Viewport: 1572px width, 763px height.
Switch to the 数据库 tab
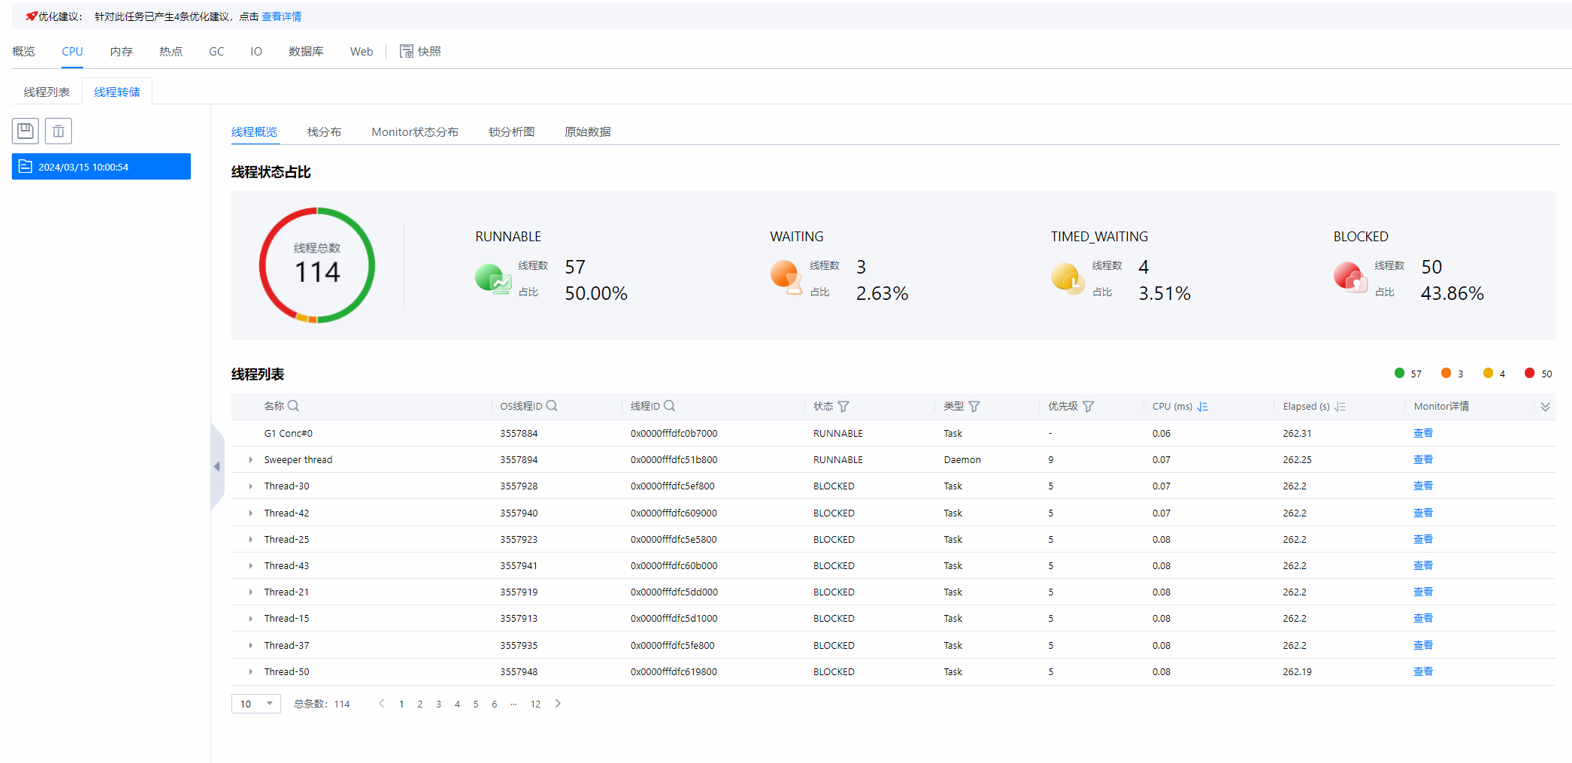click(306, 51)
